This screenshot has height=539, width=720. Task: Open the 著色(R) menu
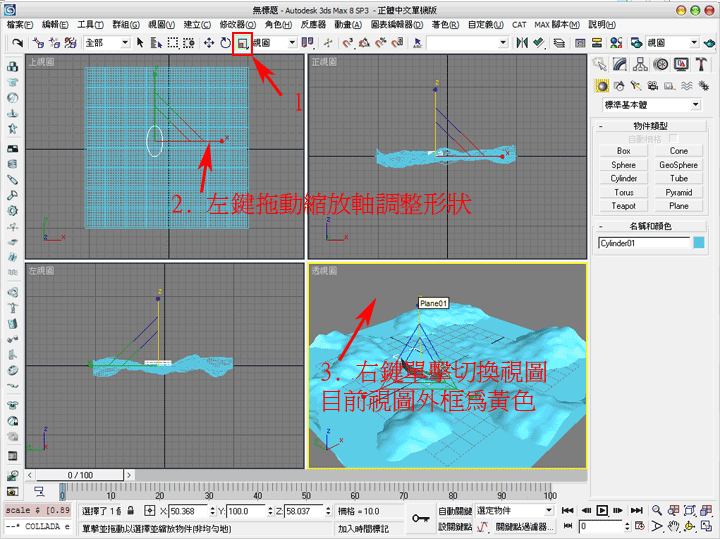click(x=445, y=25)
